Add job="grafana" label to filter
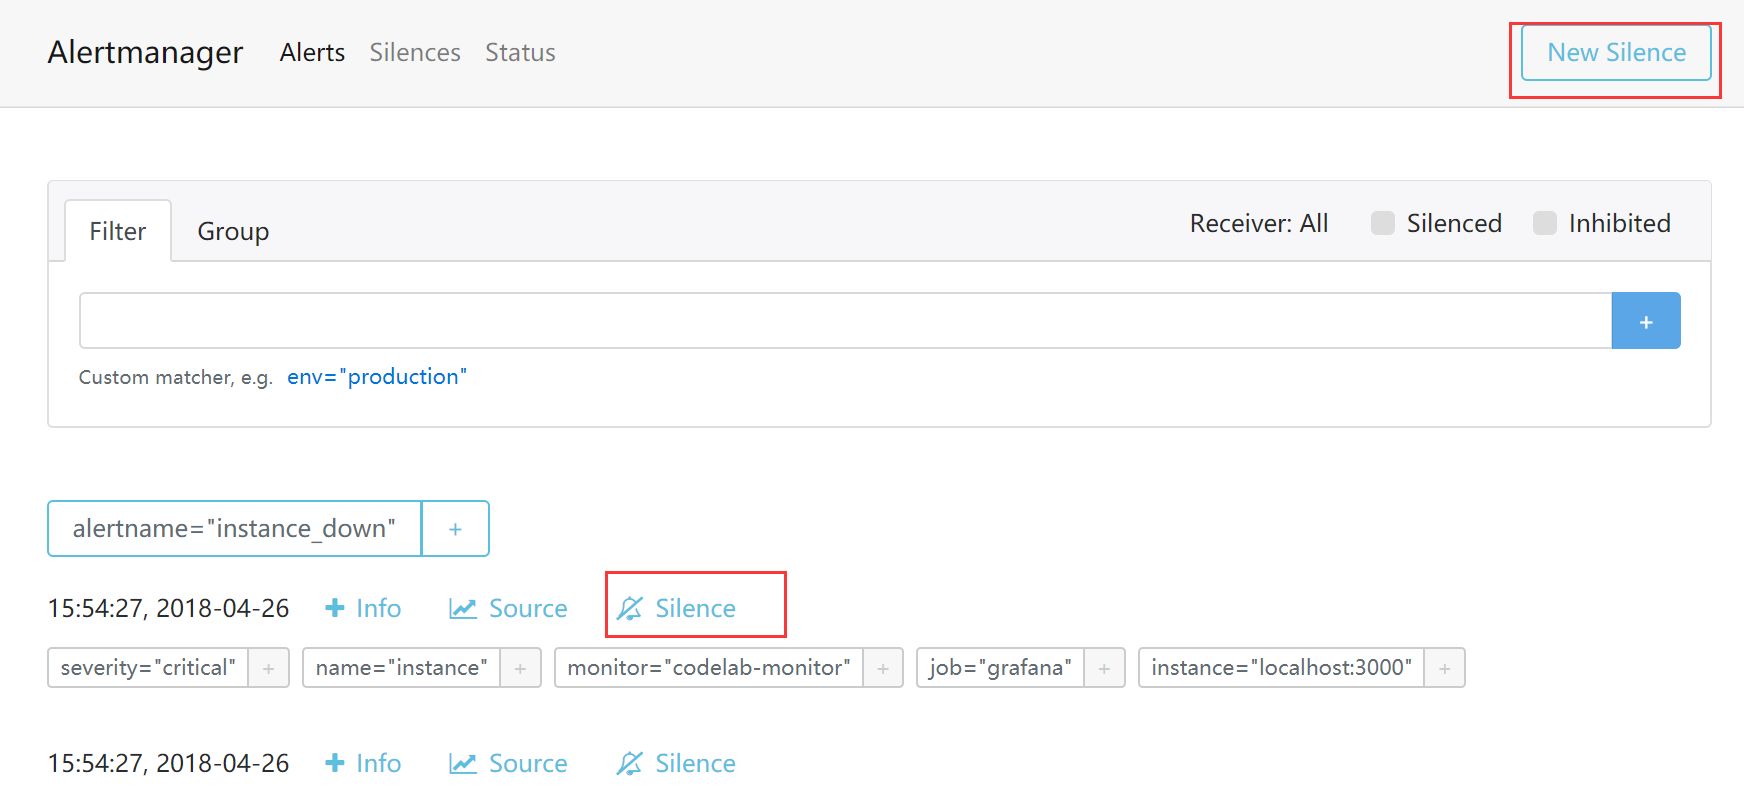The width and height of the screenshot is (1744, 798). pyautogui.click(x=1104, y=668)
